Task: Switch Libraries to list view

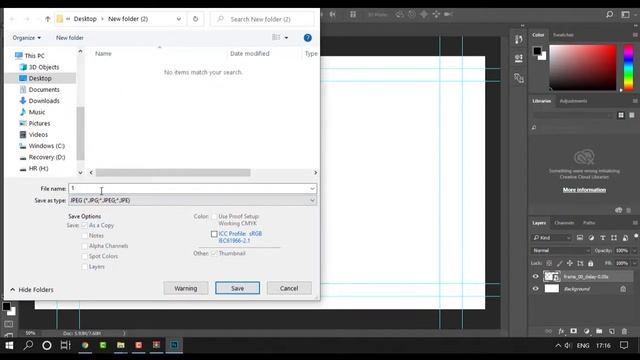Action: [631, 115]
